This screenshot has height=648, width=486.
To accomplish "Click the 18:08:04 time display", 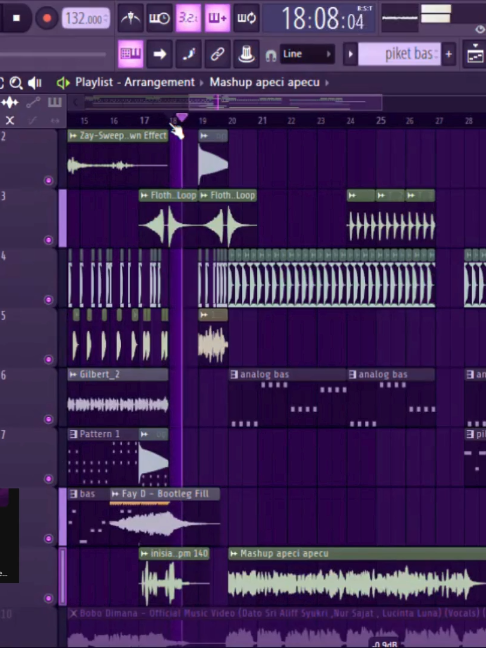I will point(319,19).
